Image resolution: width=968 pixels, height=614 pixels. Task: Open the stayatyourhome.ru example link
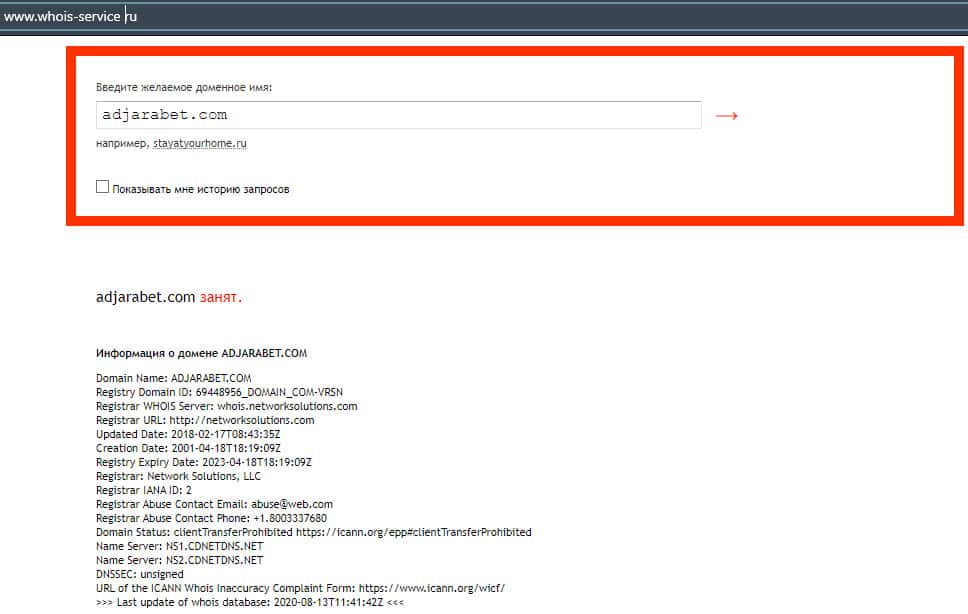pyautogui.click(x=200, y=143)
